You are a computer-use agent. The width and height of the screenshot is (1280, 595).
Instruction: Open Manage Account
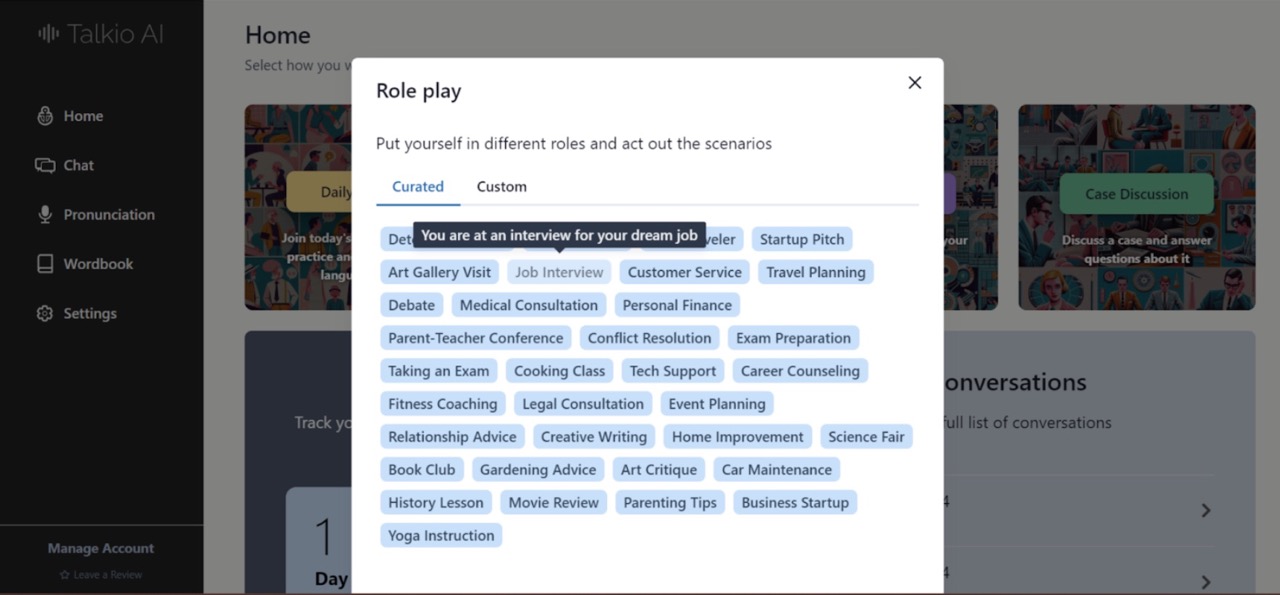[100, 548]
